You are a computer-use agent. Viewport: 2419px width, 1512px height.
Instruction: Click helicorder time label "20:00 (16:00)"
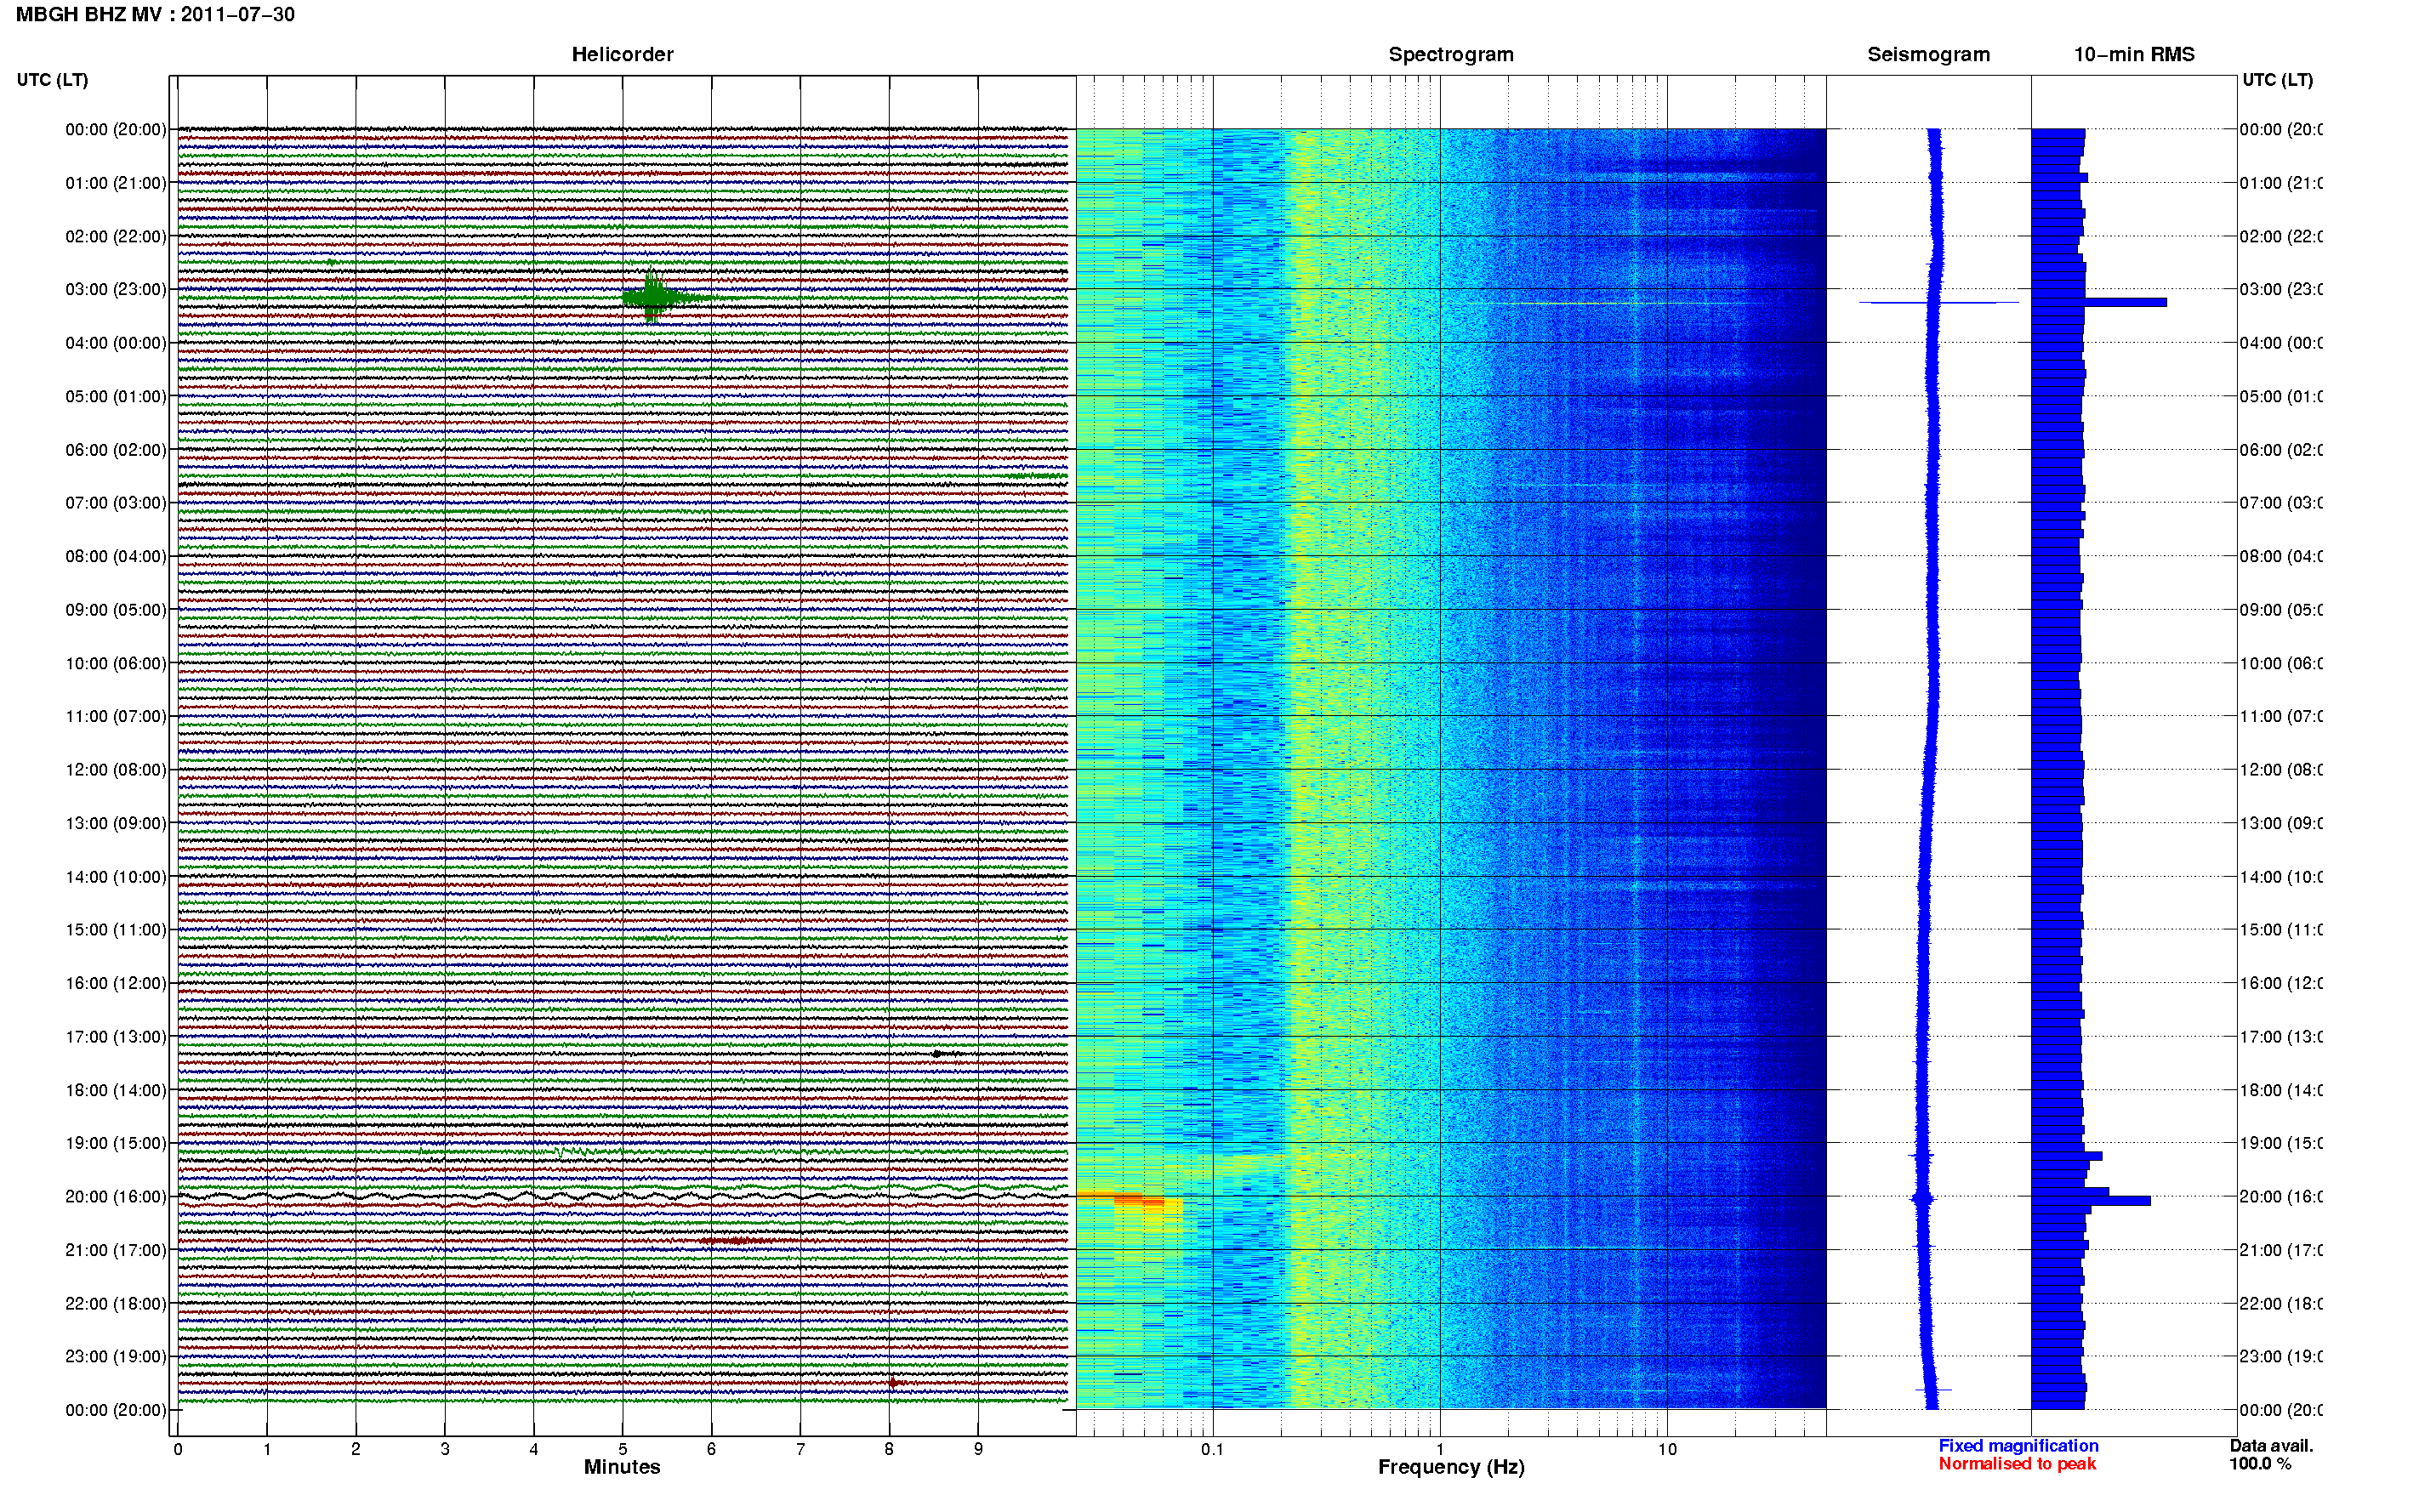click(116, 1197)
